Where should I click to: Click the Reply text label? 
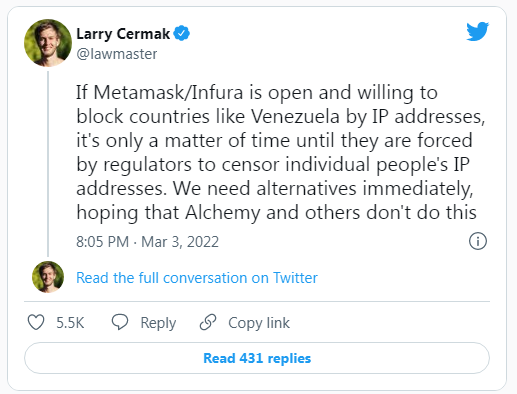coord(158,323)
